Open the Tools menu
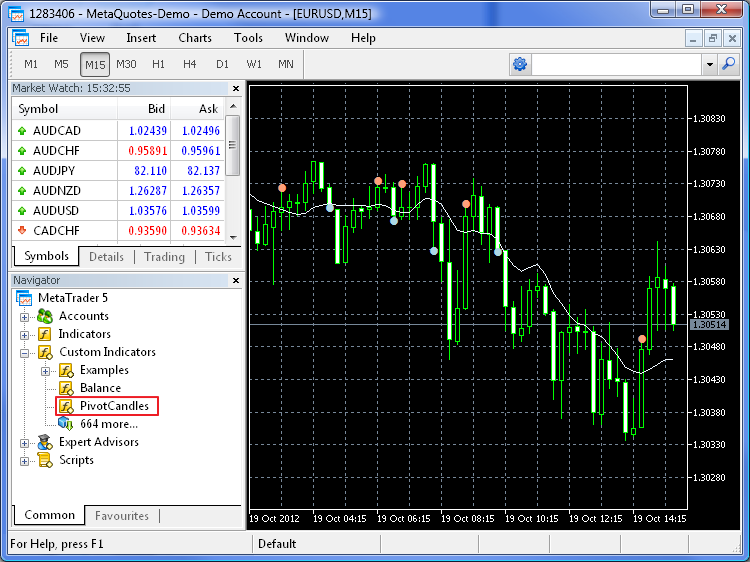The height and width of the screenshot is (562, 750). [x=248, y=38]
